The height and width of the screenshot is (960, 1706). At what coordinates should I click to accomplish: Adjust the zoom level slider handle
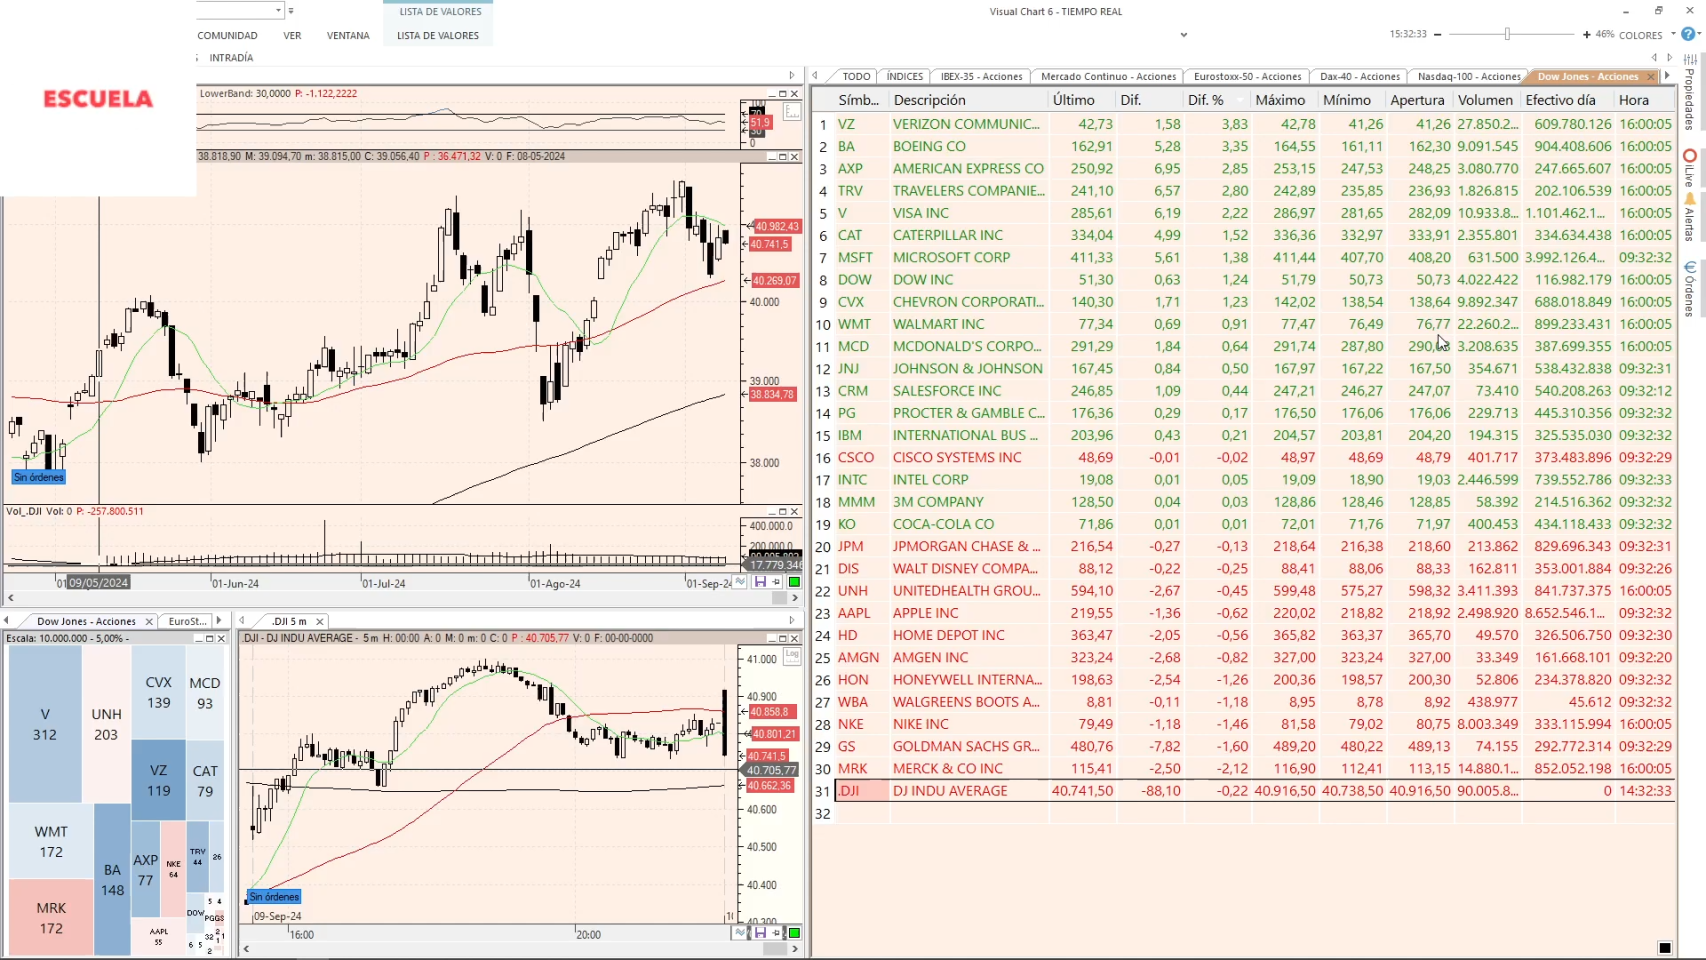click(1507, 35)
